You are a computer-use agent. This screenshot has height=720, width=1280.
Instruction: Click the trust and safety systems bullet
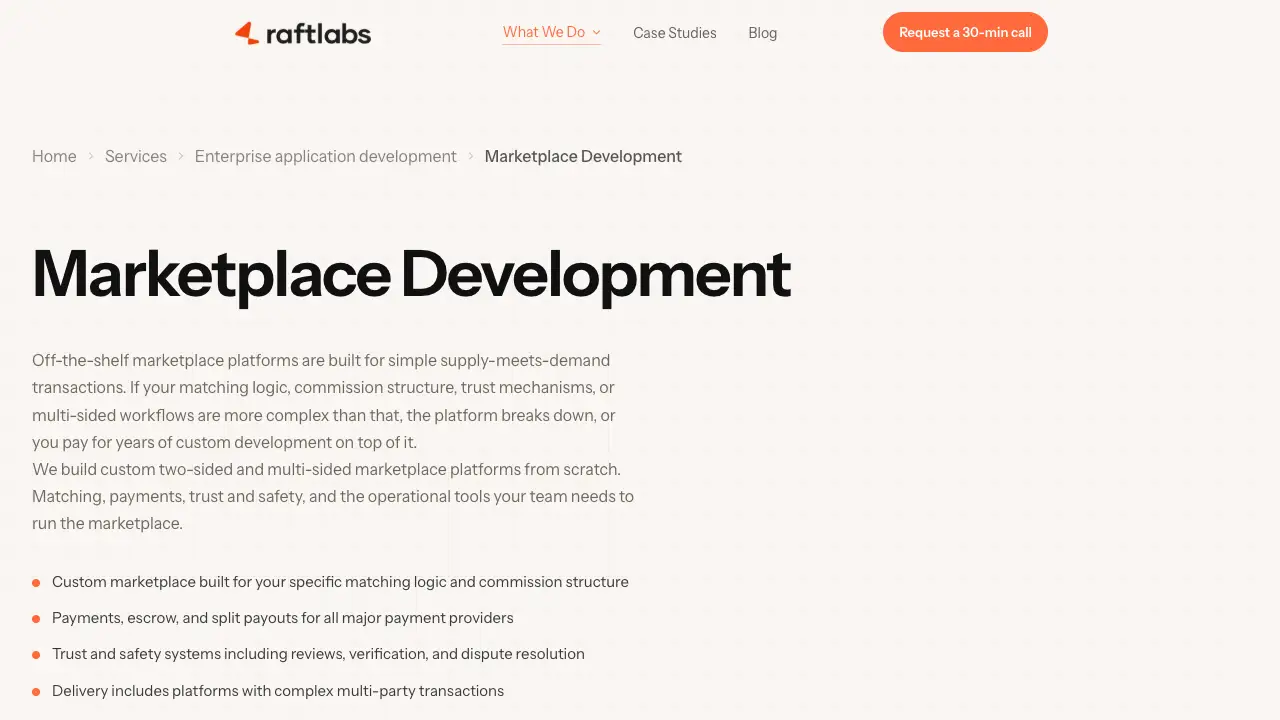coord(318,654)
